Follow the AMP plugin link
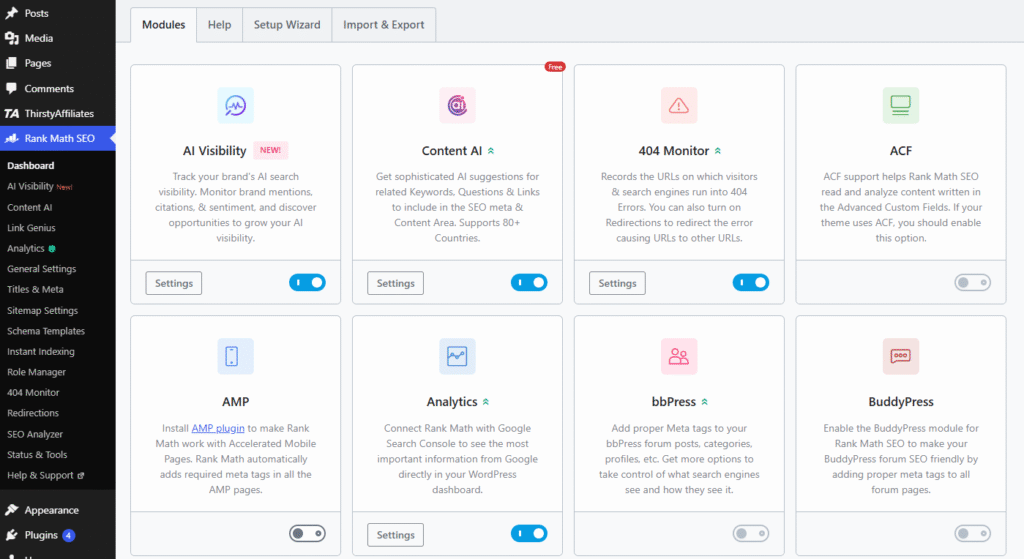Image resolution: width=1024 pixels, height=559 pixels. [218, 428]
